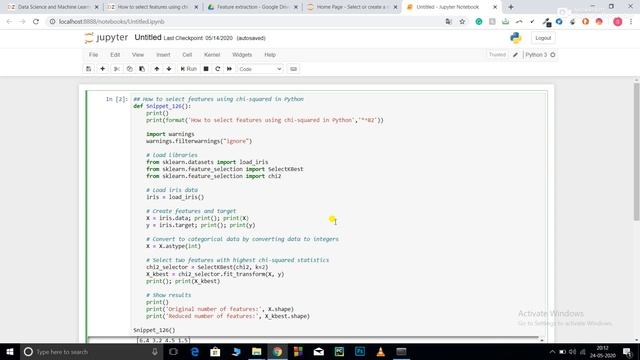This screenshot has height=360, width=640.
Task: Open VLC media player from the taskbar
Action: coord(380,352)
